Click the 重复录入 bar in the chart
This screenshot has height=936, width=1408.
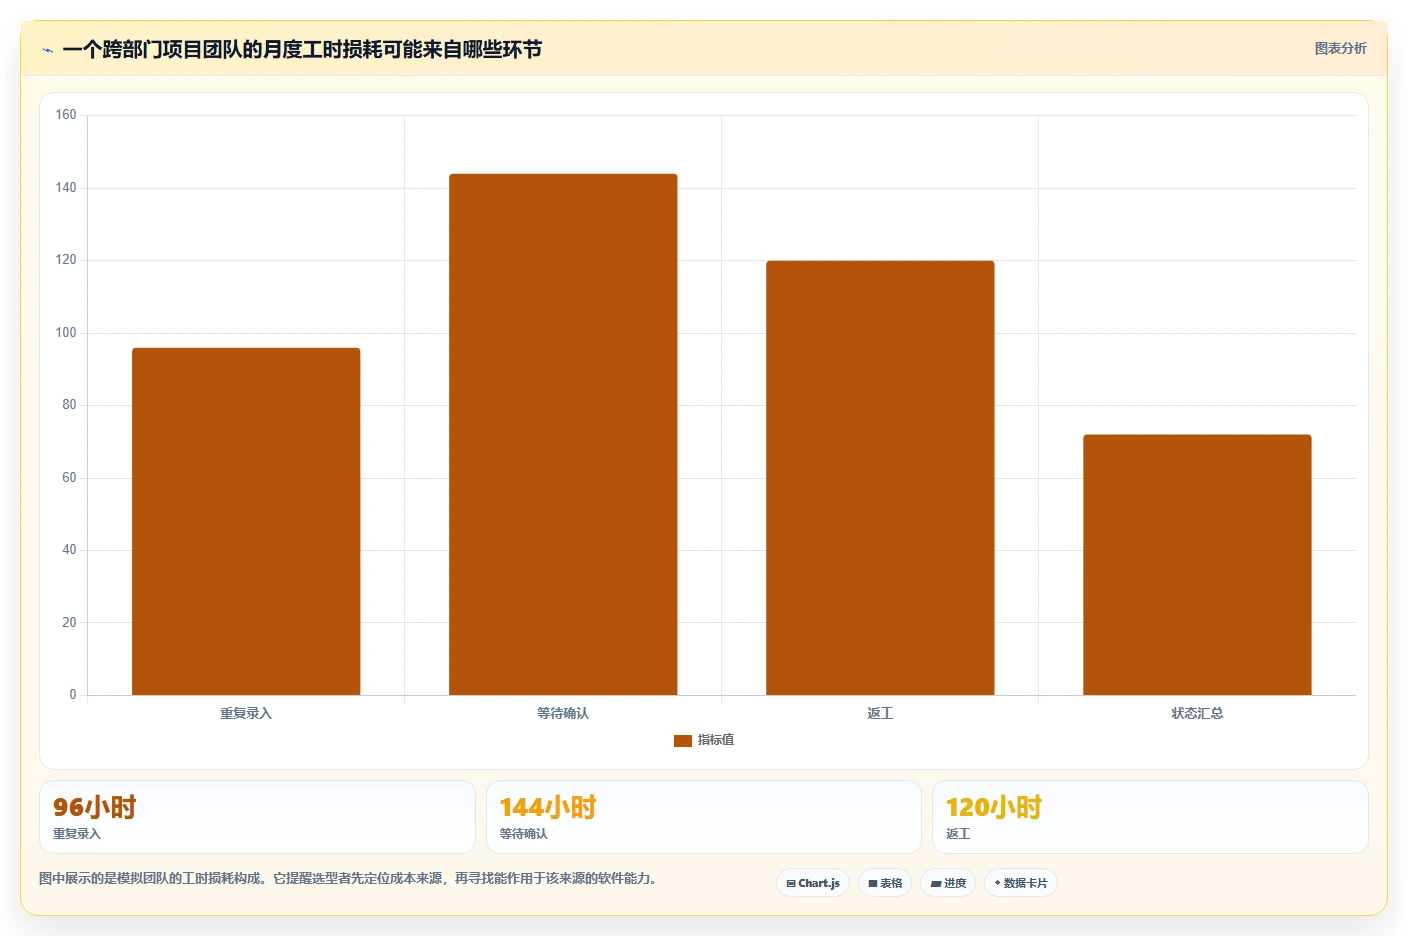click(x=246, y=521)
